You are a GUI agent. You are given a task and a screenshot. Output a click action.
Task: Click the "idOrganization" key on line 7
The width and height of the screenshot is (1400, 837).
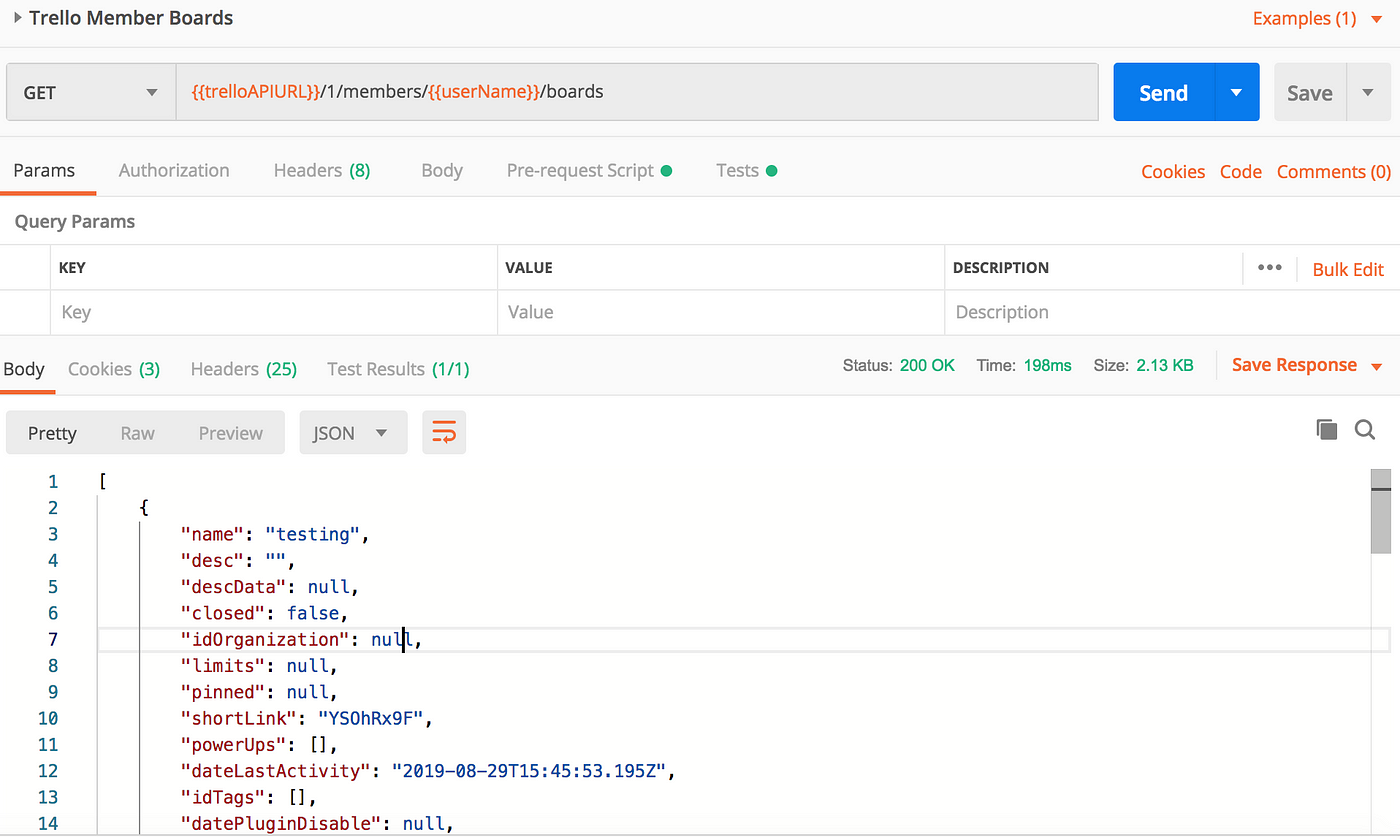pos(266,639)
